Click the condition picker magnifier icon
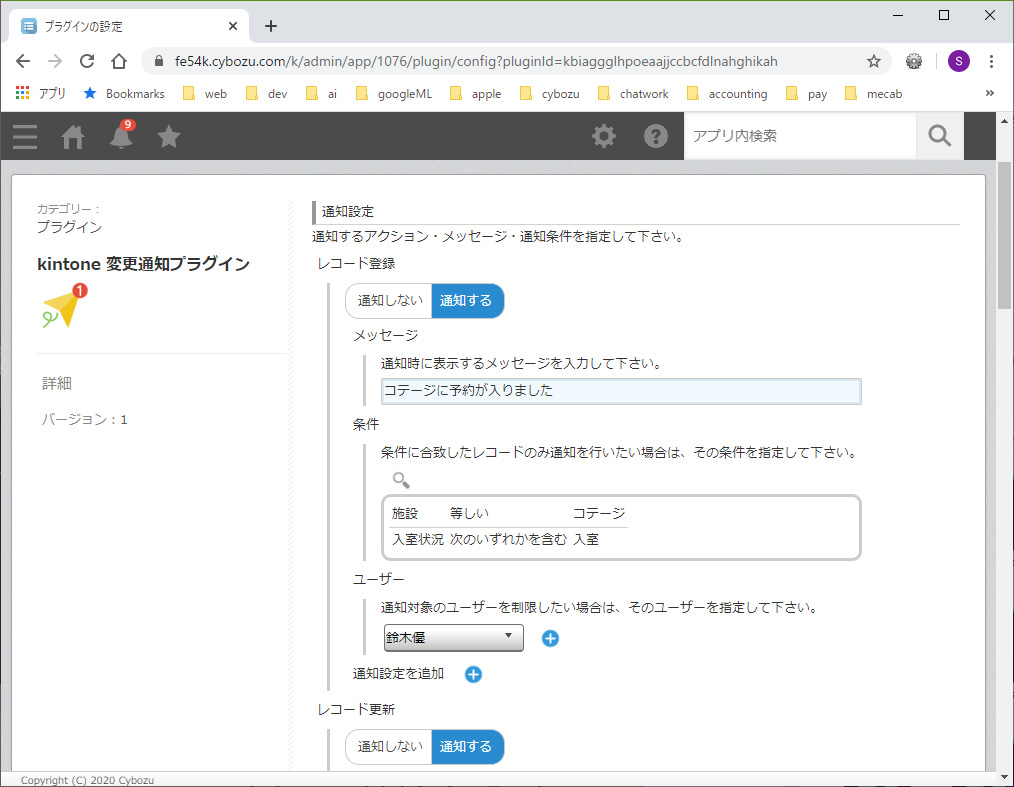 tap(401, 480)
